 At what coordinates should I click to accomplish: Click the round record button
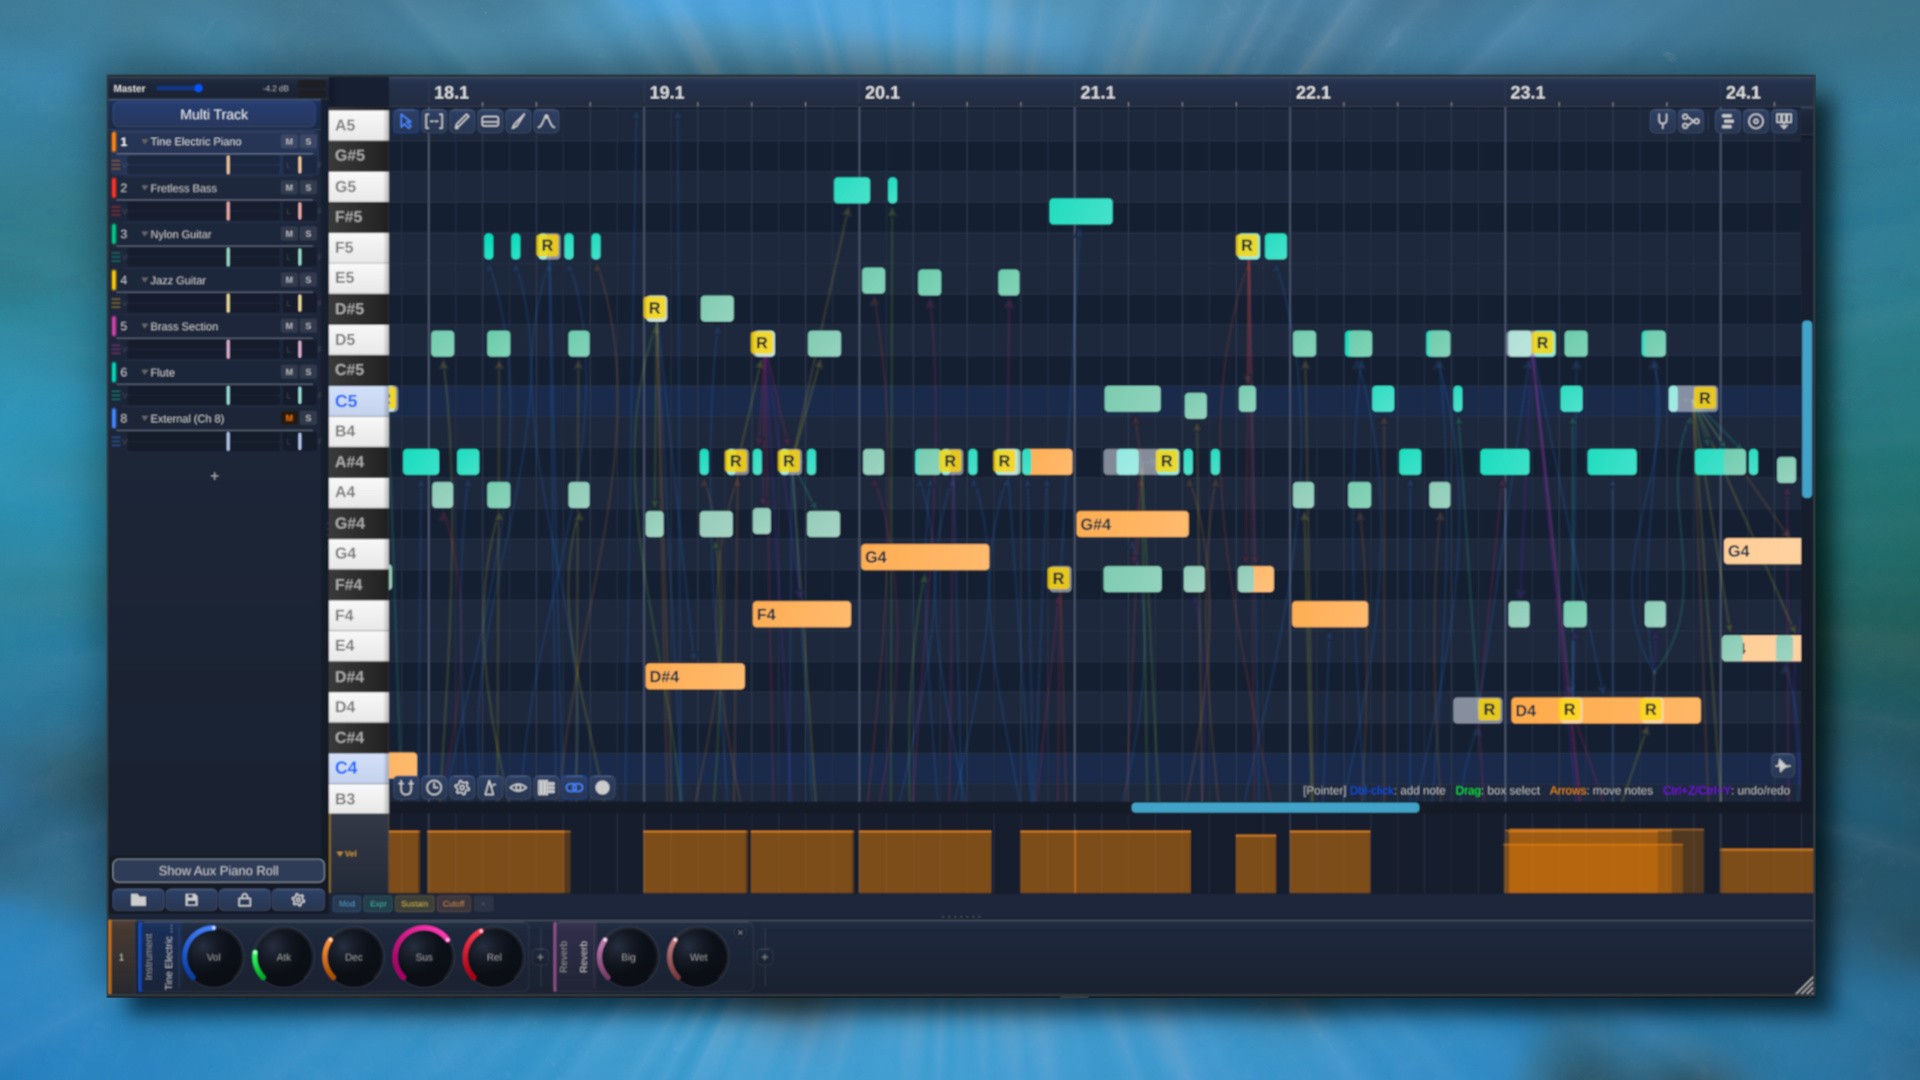click(602, 788)
